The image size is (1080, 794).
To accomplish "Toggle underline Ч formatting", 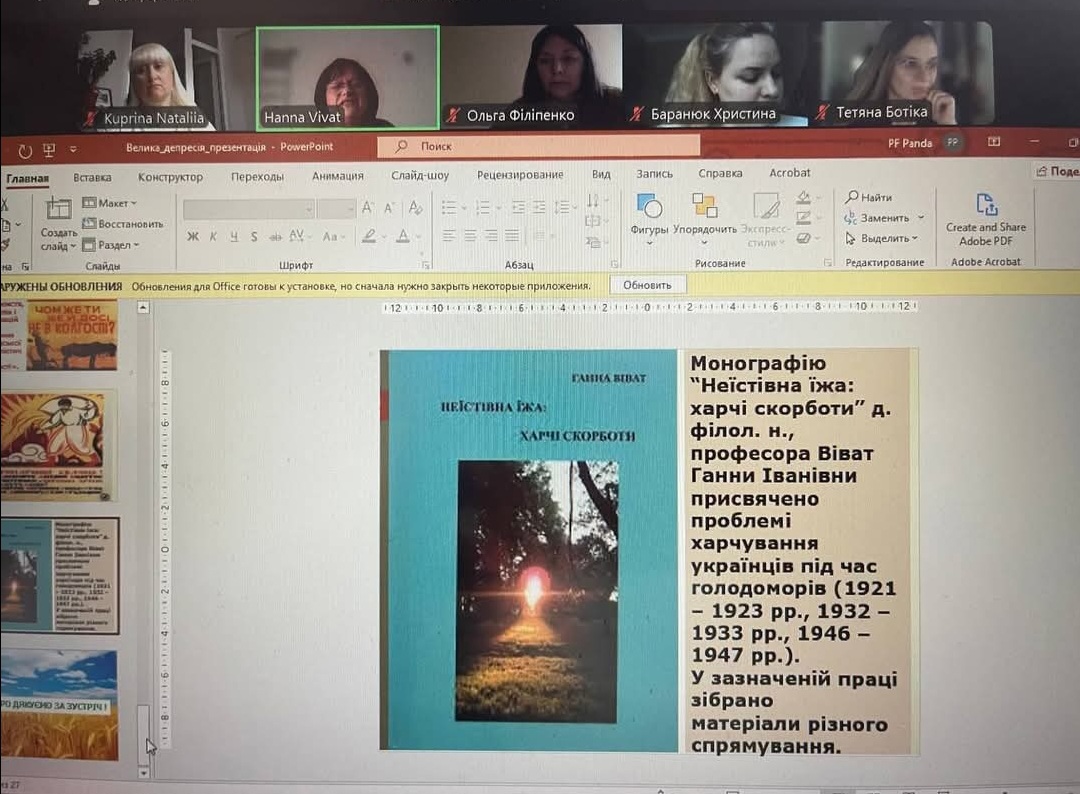I will (234, 237).
